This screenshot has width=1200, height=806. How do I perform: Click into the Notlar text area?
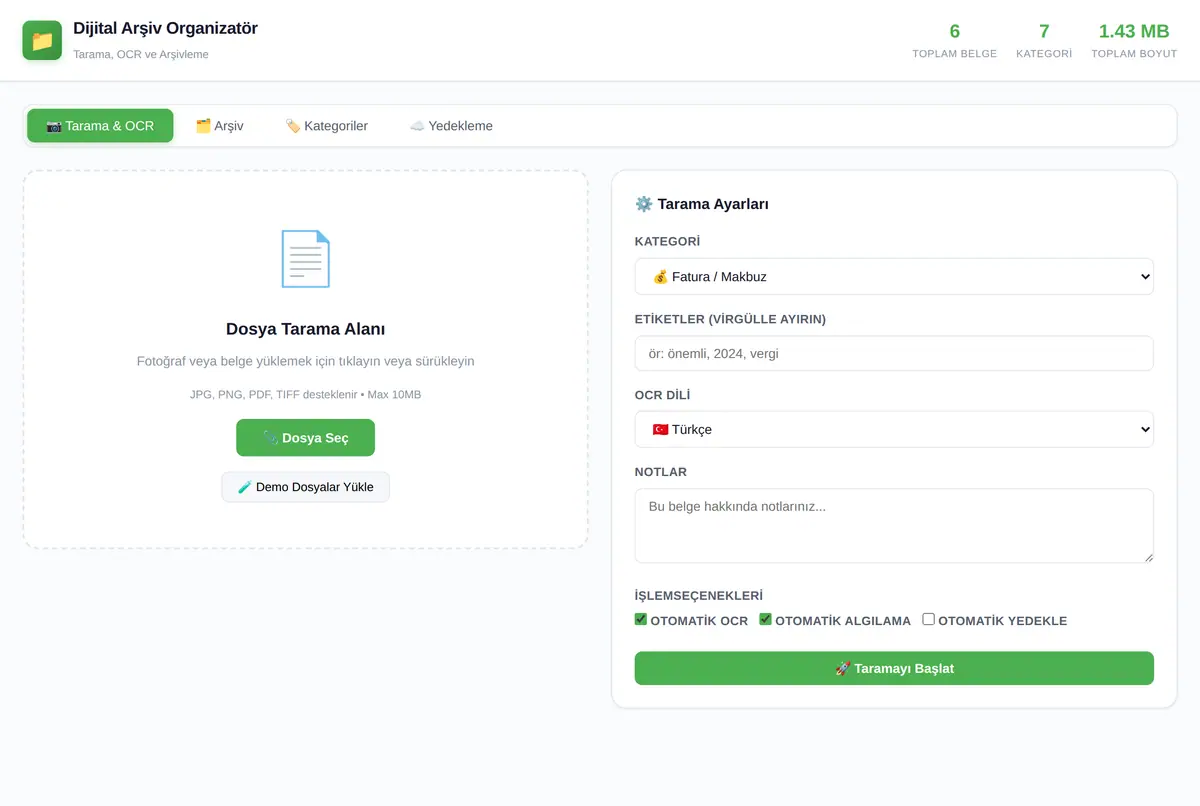pyautogui.click(x=894, y=526)
